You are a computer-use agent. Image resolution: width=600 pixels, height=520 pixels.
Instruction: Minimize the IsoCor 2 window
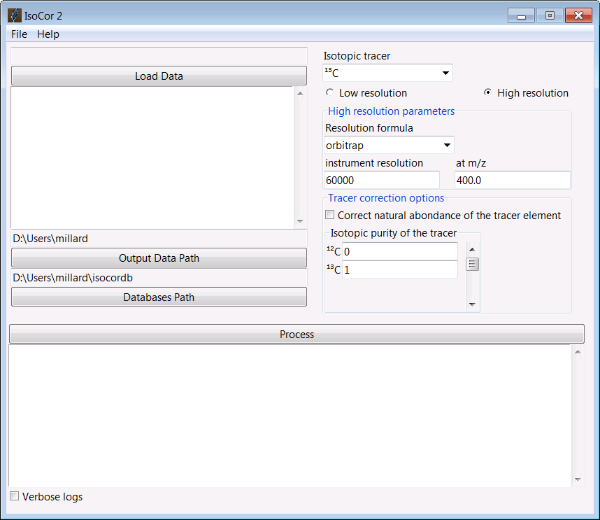tap(521, 16)
